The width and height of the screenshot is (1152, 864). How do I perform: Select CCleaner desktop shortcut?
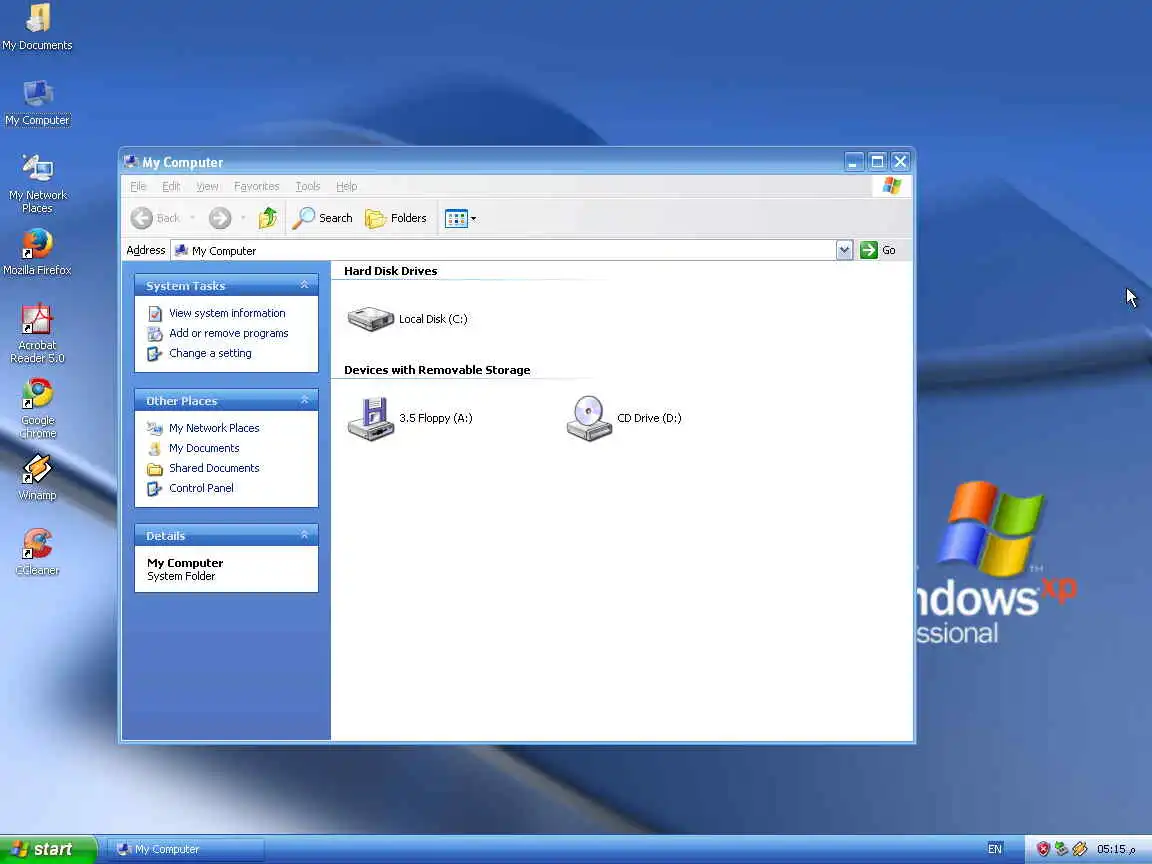point(37,552)
